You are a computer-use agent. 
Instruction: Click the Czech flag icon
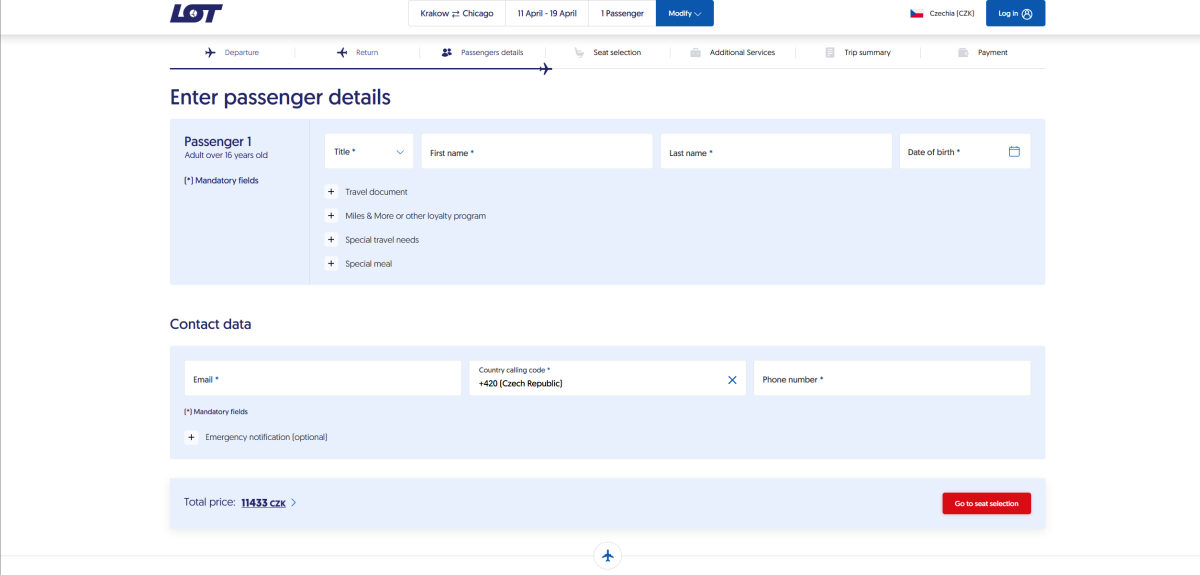[x=916, y=13]
